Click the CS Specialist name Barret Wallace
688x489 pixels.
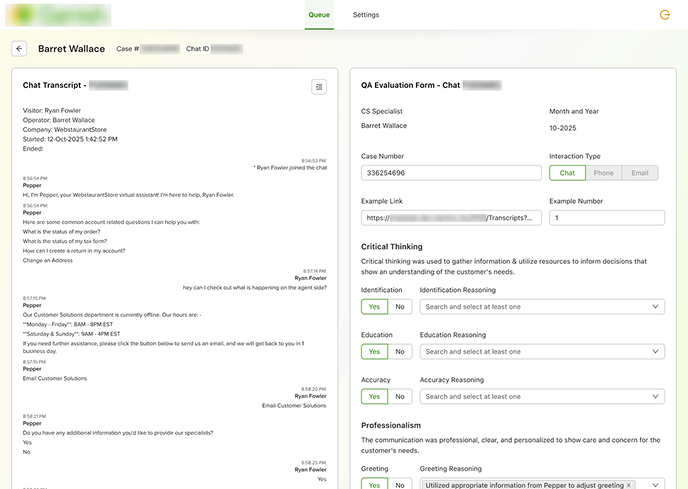tap(384, 126)
